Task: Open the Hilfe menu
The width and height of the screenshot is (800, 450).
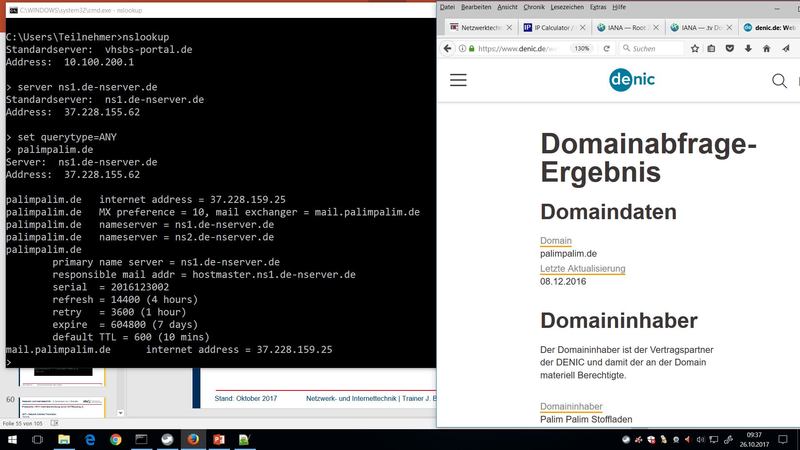Action: tap(619, 7)
